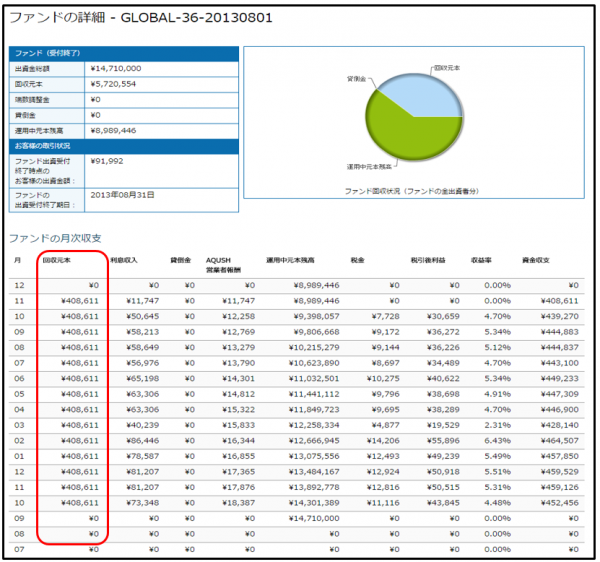This screenshot has height=562, width=600.
Task: Select the 利息収入 column header
Action: click(124, 260)
